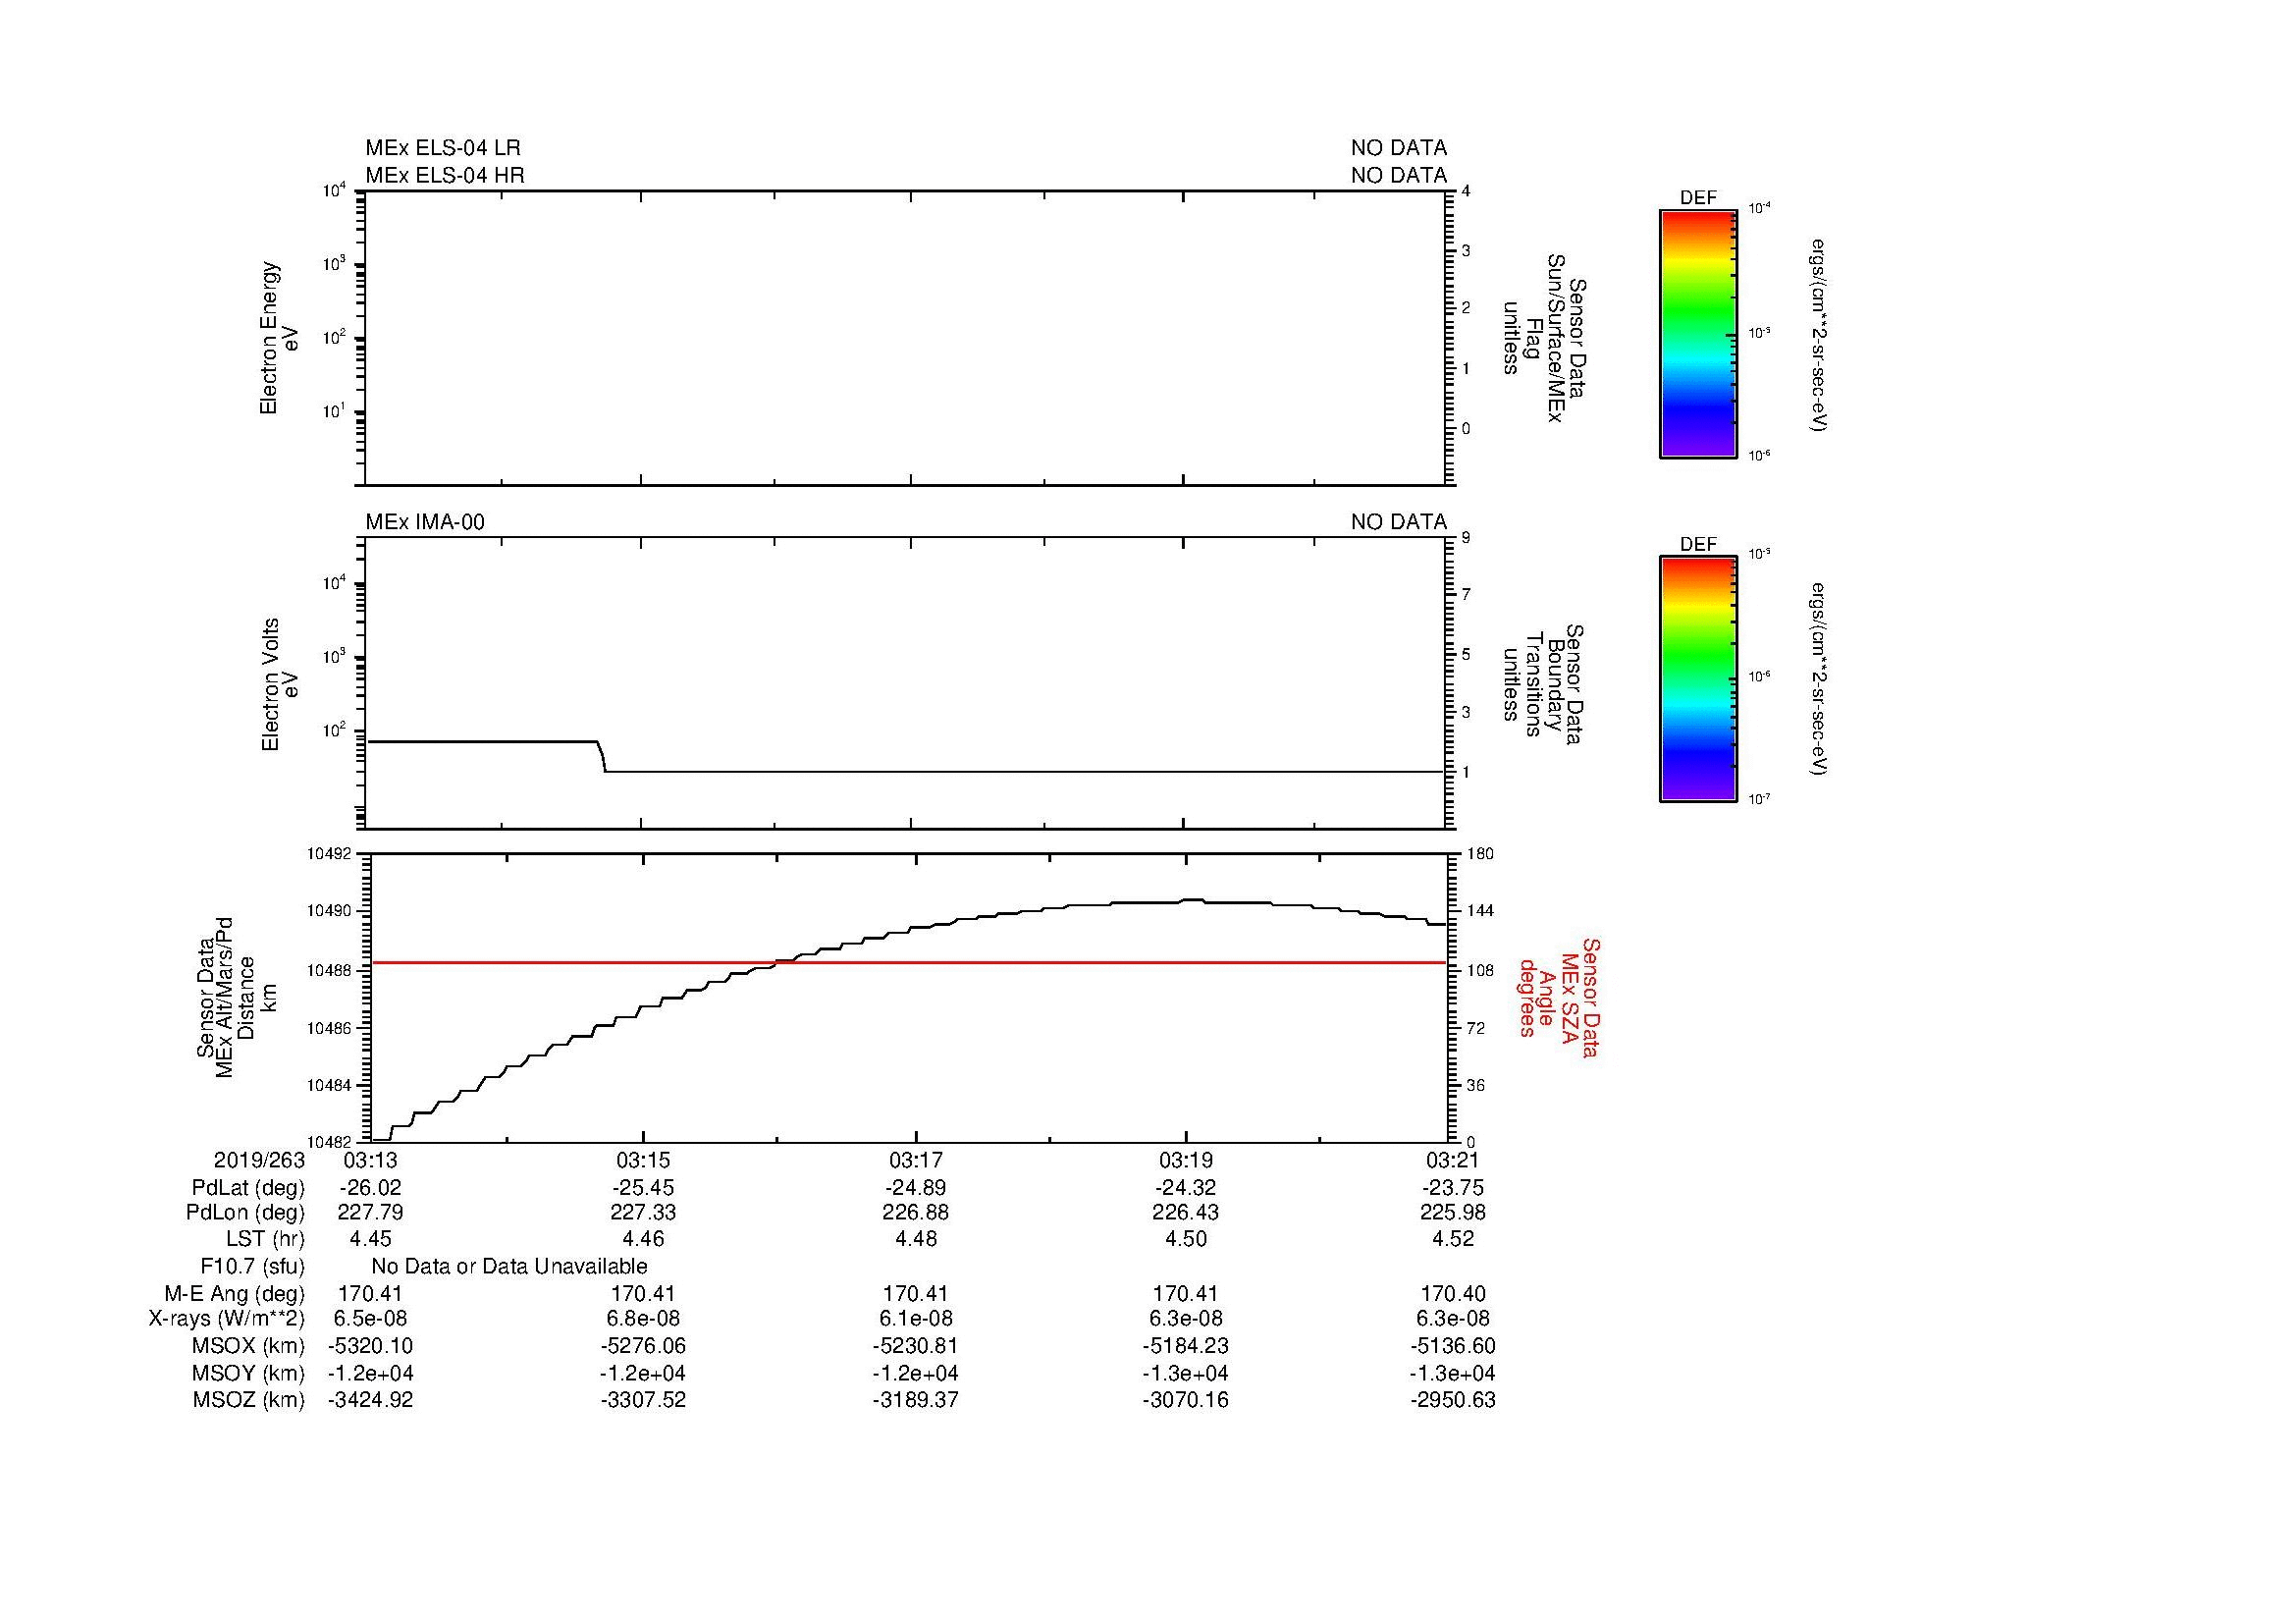Click M-E Ang value 170.40

[x=1452, y=1294]
